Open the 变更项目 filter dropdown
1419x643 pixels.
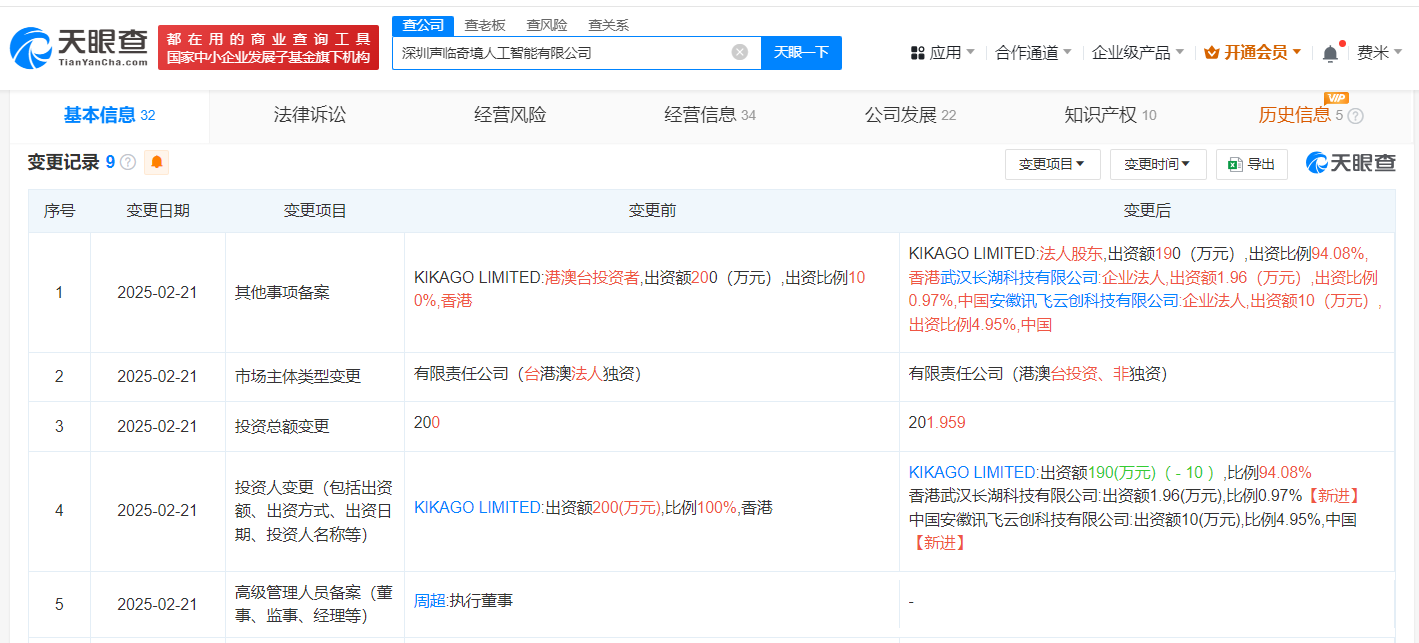pyautogui.click(x=1052, y=164)
